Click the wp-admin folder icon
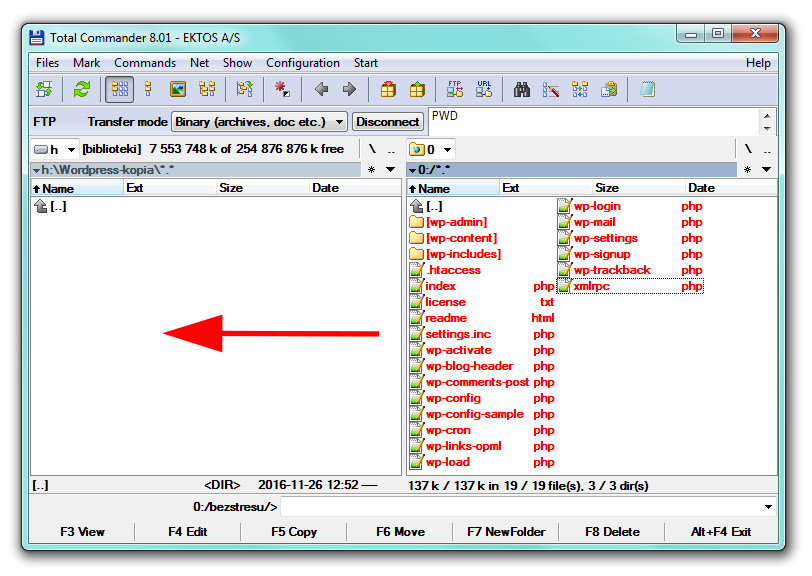Viewport: 812px width, 576px height. pyautogui.click(x=416, y=222)
